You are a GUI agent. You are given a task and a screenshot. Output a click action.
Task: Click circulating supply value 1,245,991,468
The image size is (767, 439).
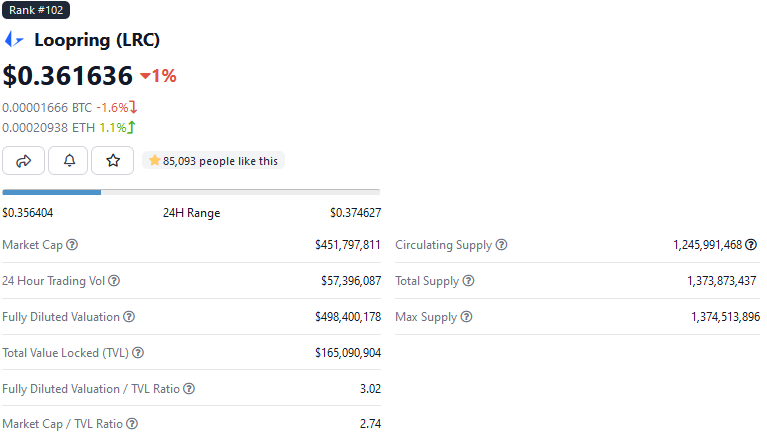pos(708,245)
